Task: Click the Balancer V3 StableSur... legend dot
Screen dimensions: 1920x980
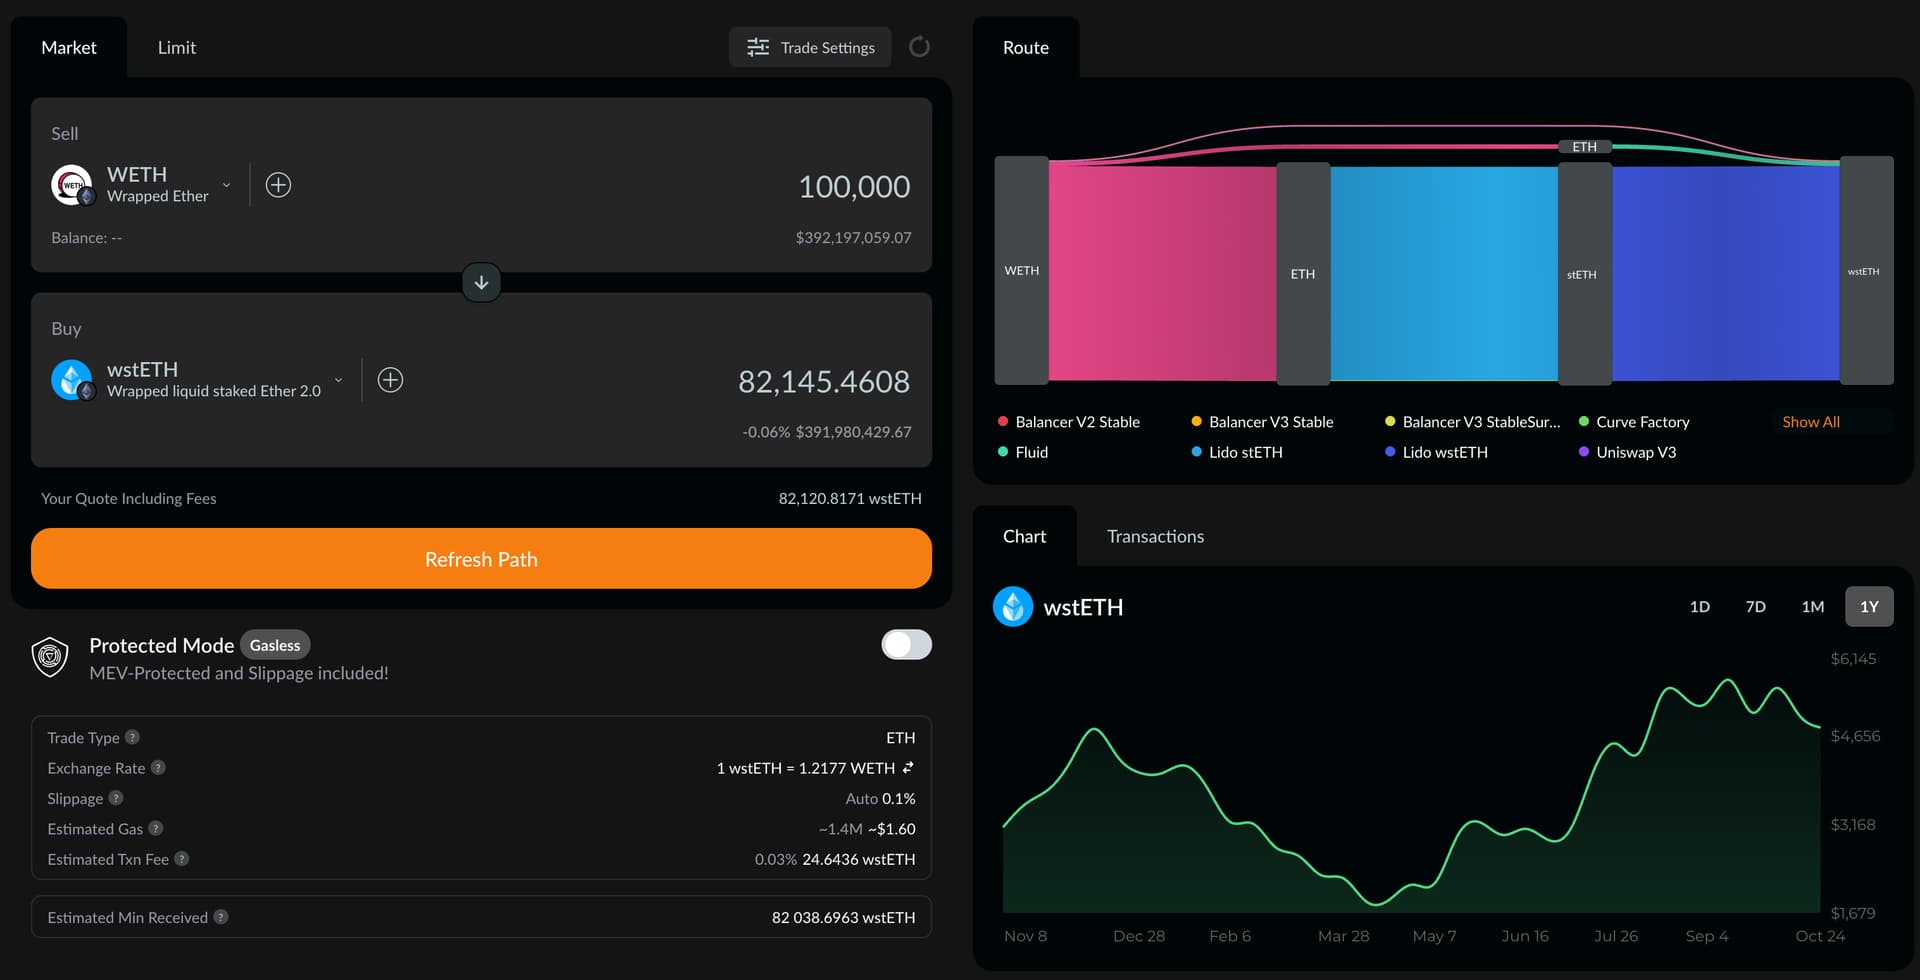Action: (1390, 422)
